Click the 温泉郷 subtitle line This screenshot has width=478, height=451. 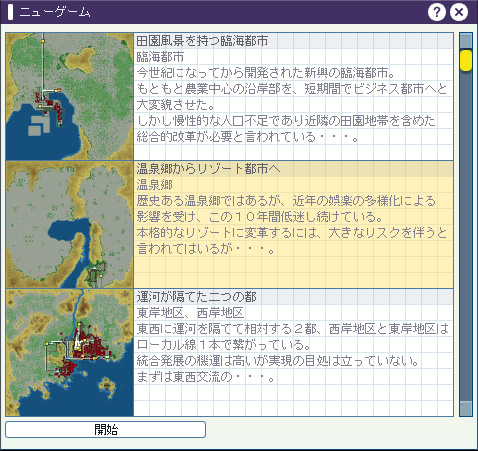click(x=154, y=185)
